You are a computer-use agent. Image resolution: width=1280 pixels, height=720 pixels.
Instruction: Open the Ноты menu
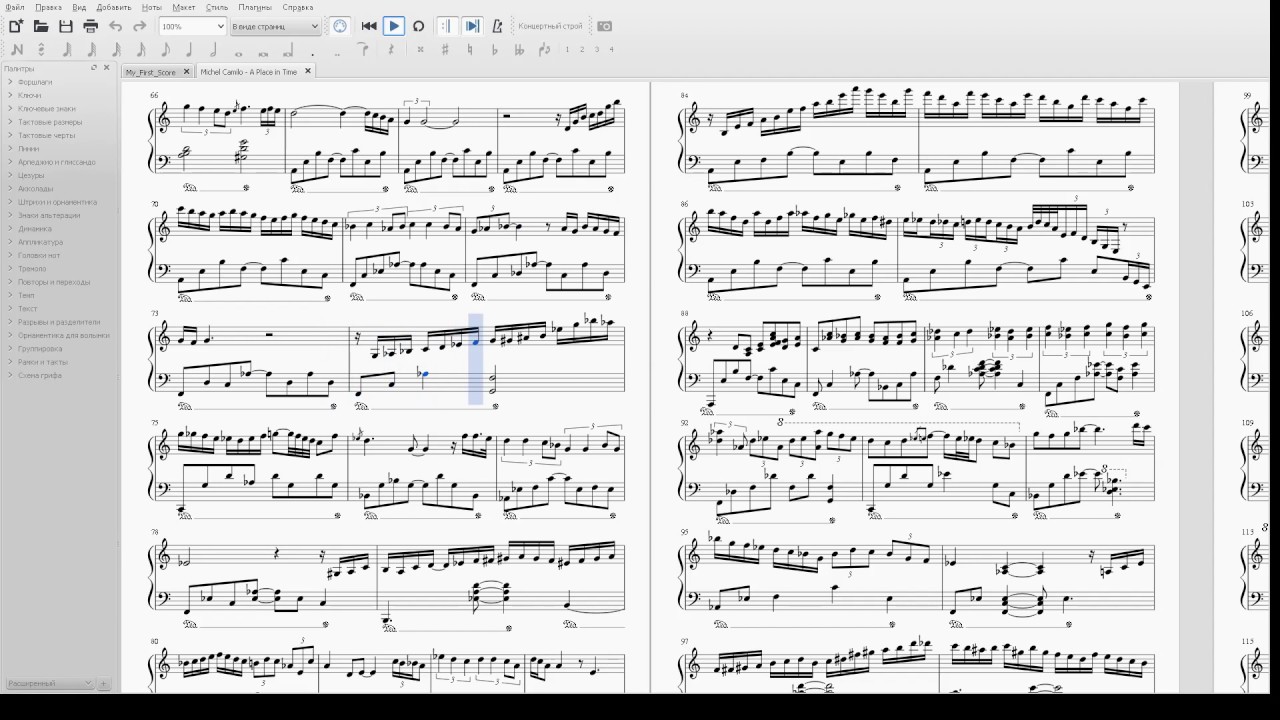[x=151, y=7]
